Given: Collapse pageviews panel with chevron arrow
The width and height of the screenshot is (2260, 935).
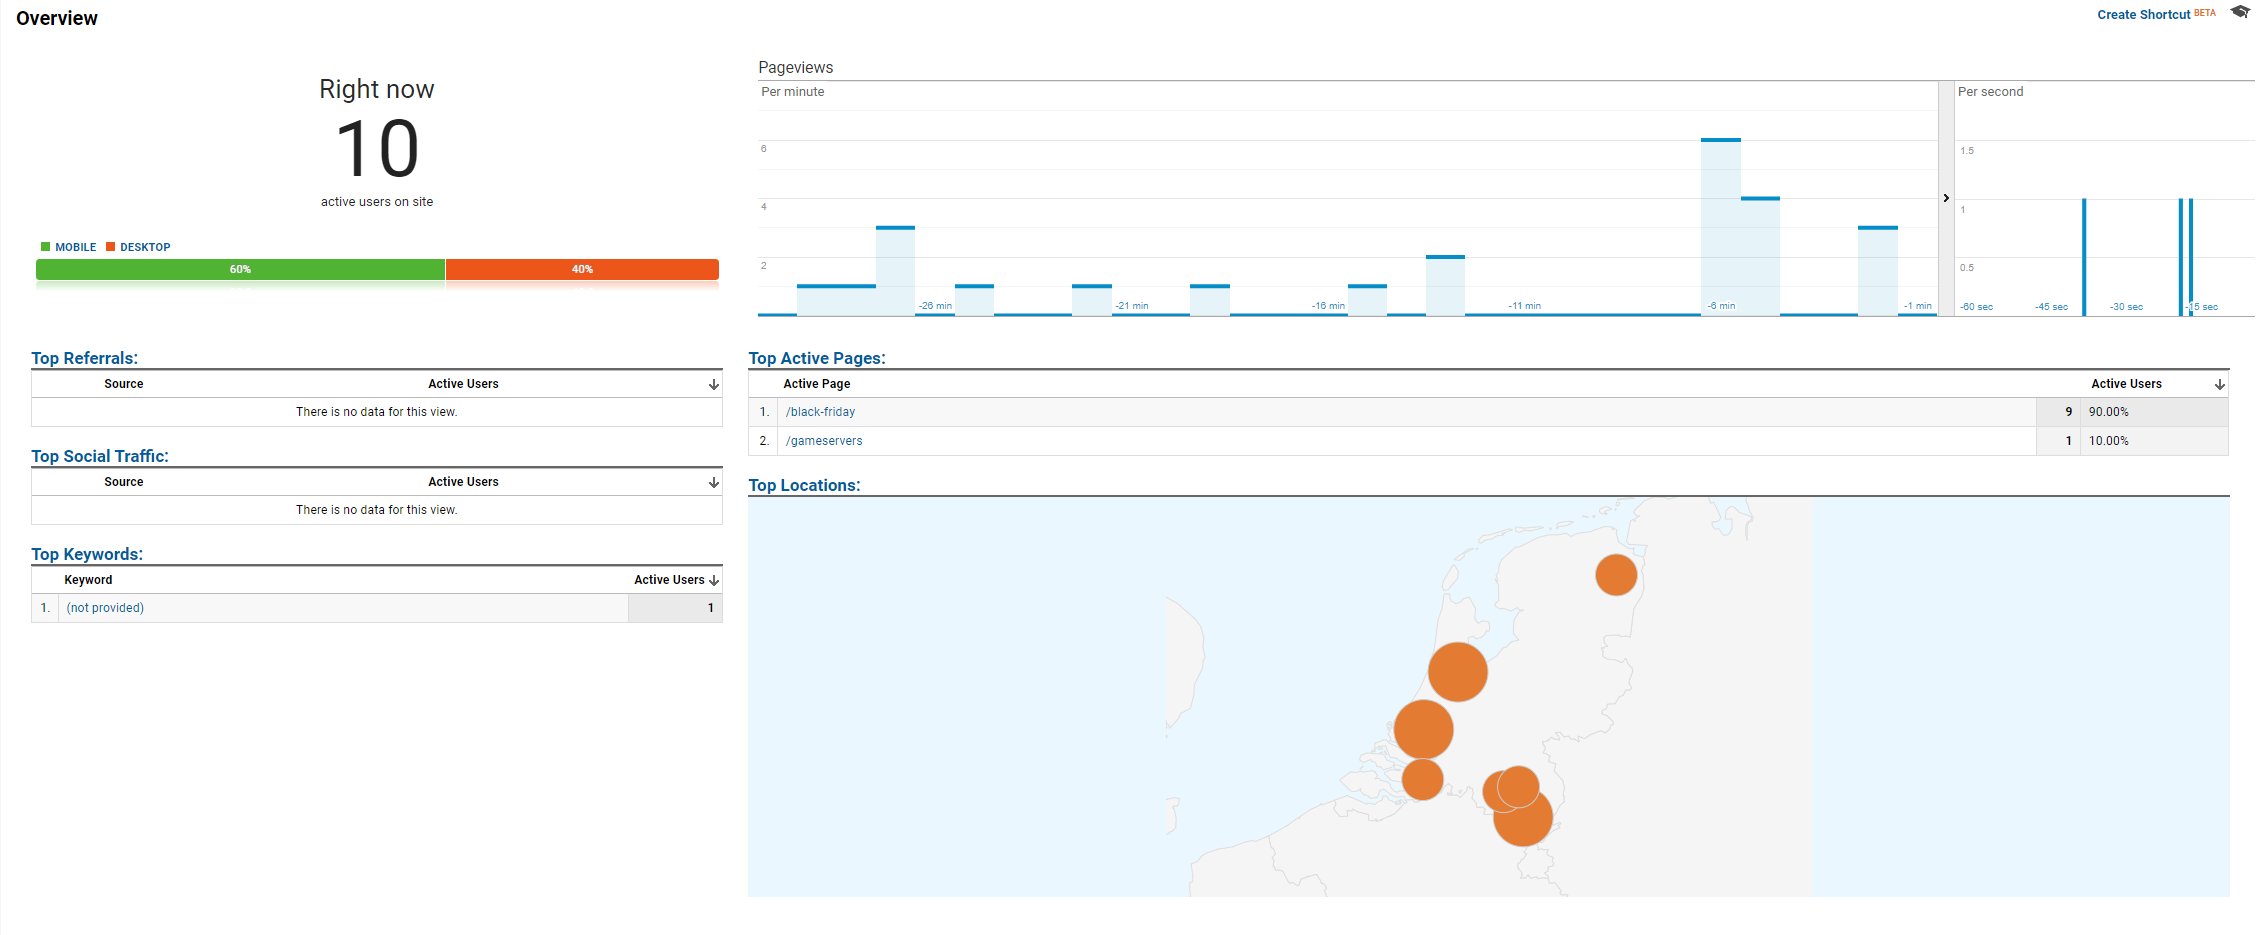Looking at the screenshot, I should 1946,198.
